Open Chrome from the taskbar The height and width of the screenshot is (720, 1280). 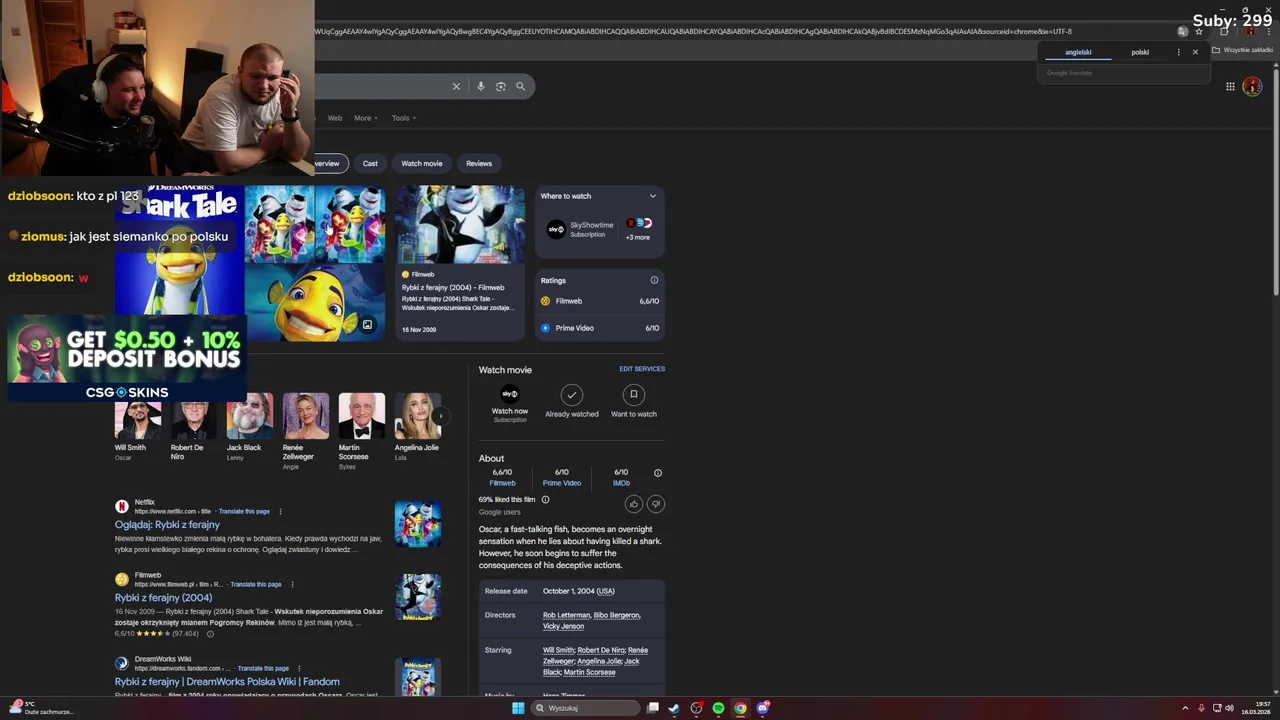(740, 708)
